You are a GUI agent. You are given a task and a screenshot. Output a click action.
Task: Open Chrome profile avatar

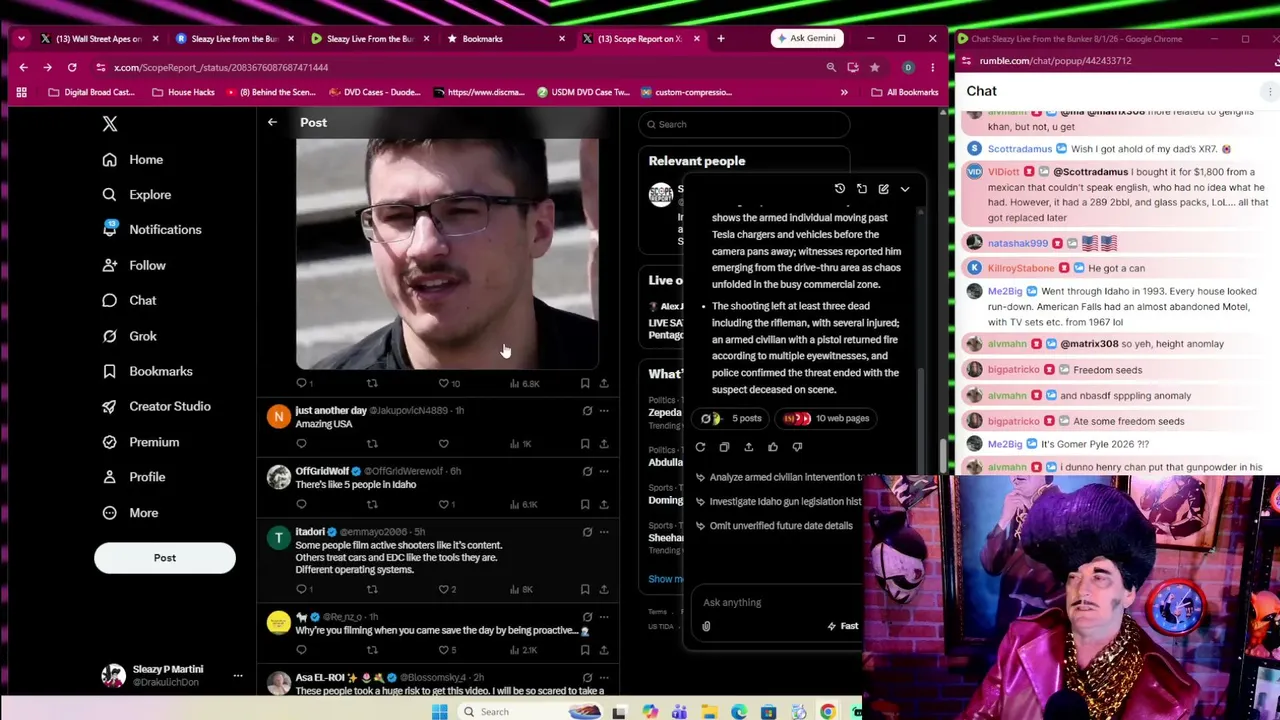(908, 67)
